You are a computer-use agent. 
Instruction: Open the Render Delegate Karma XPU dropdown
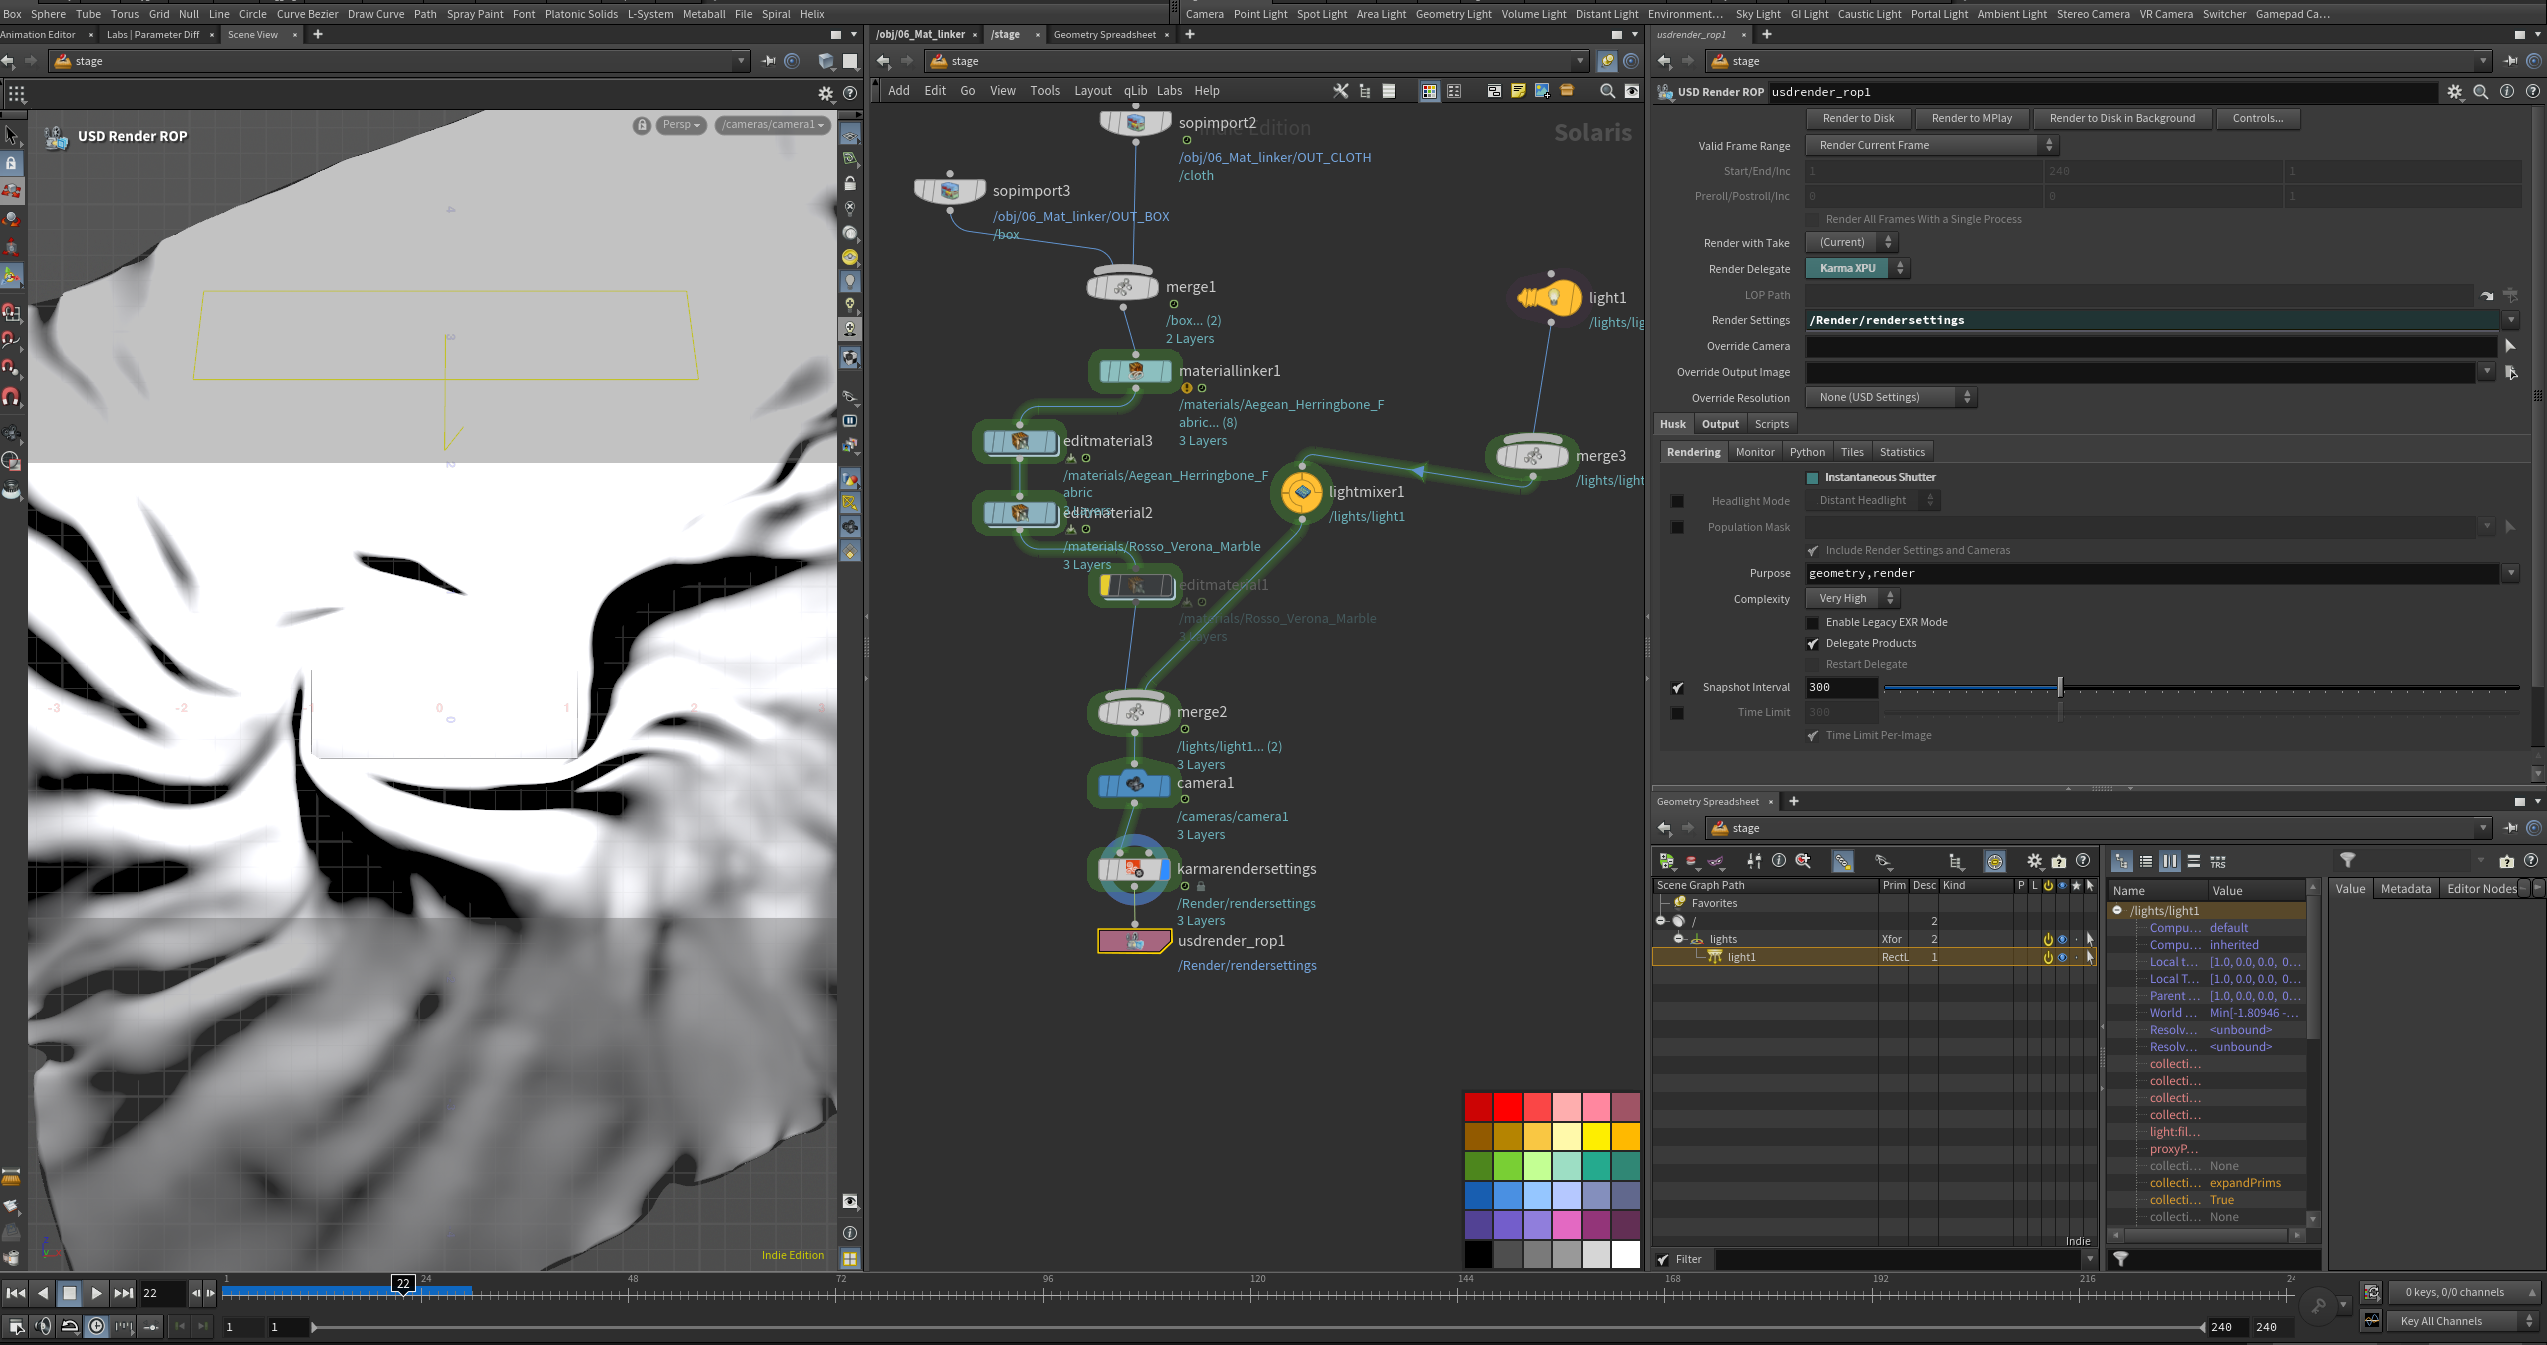click(1857, 268)
